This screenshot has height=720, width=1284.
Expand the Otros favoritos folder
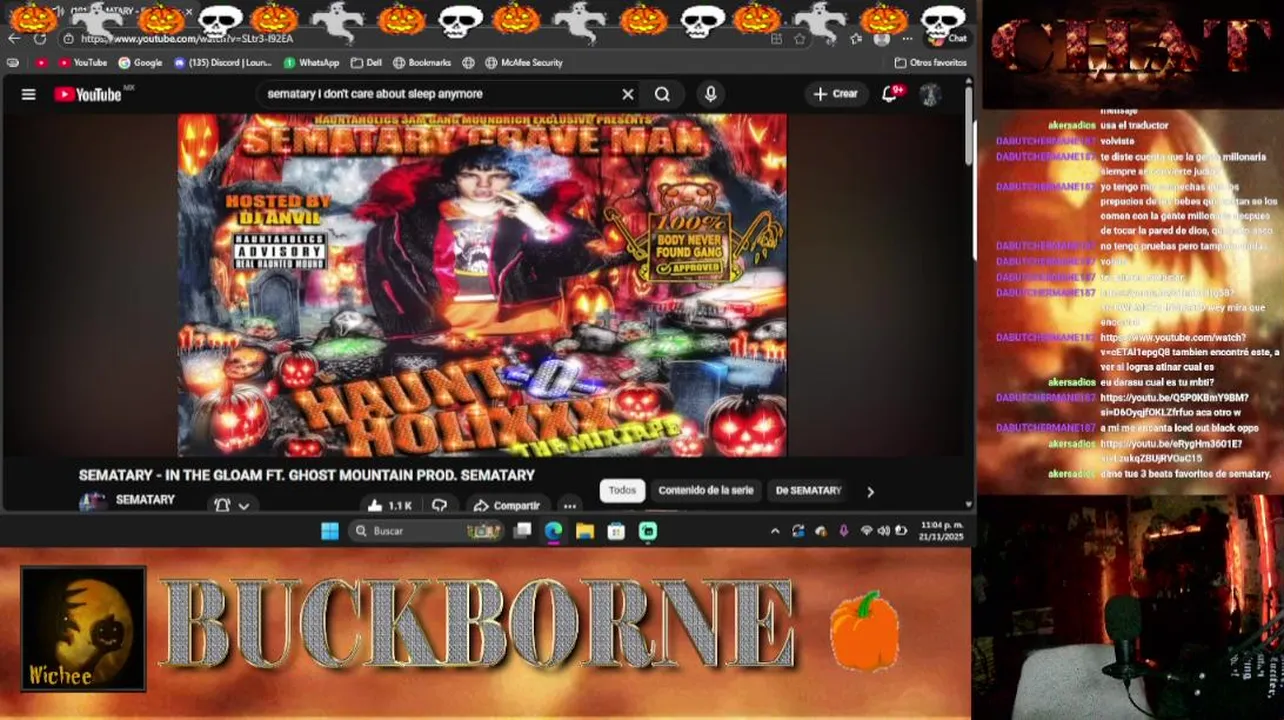click(x=930, y=62)
